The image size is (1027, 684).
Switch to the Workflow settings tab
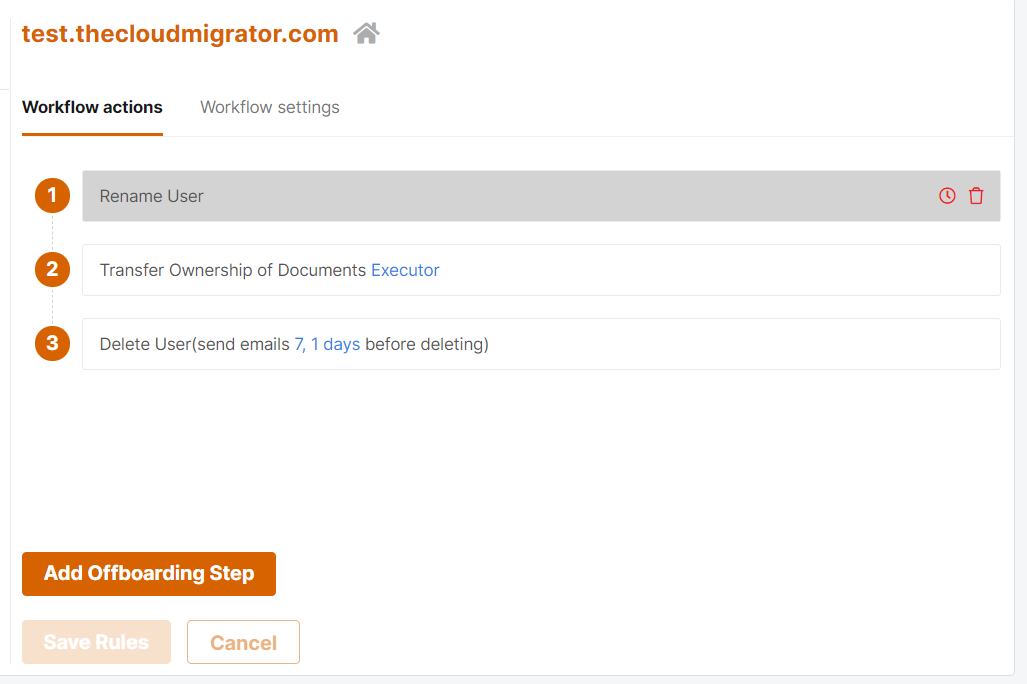click(270, 107)
